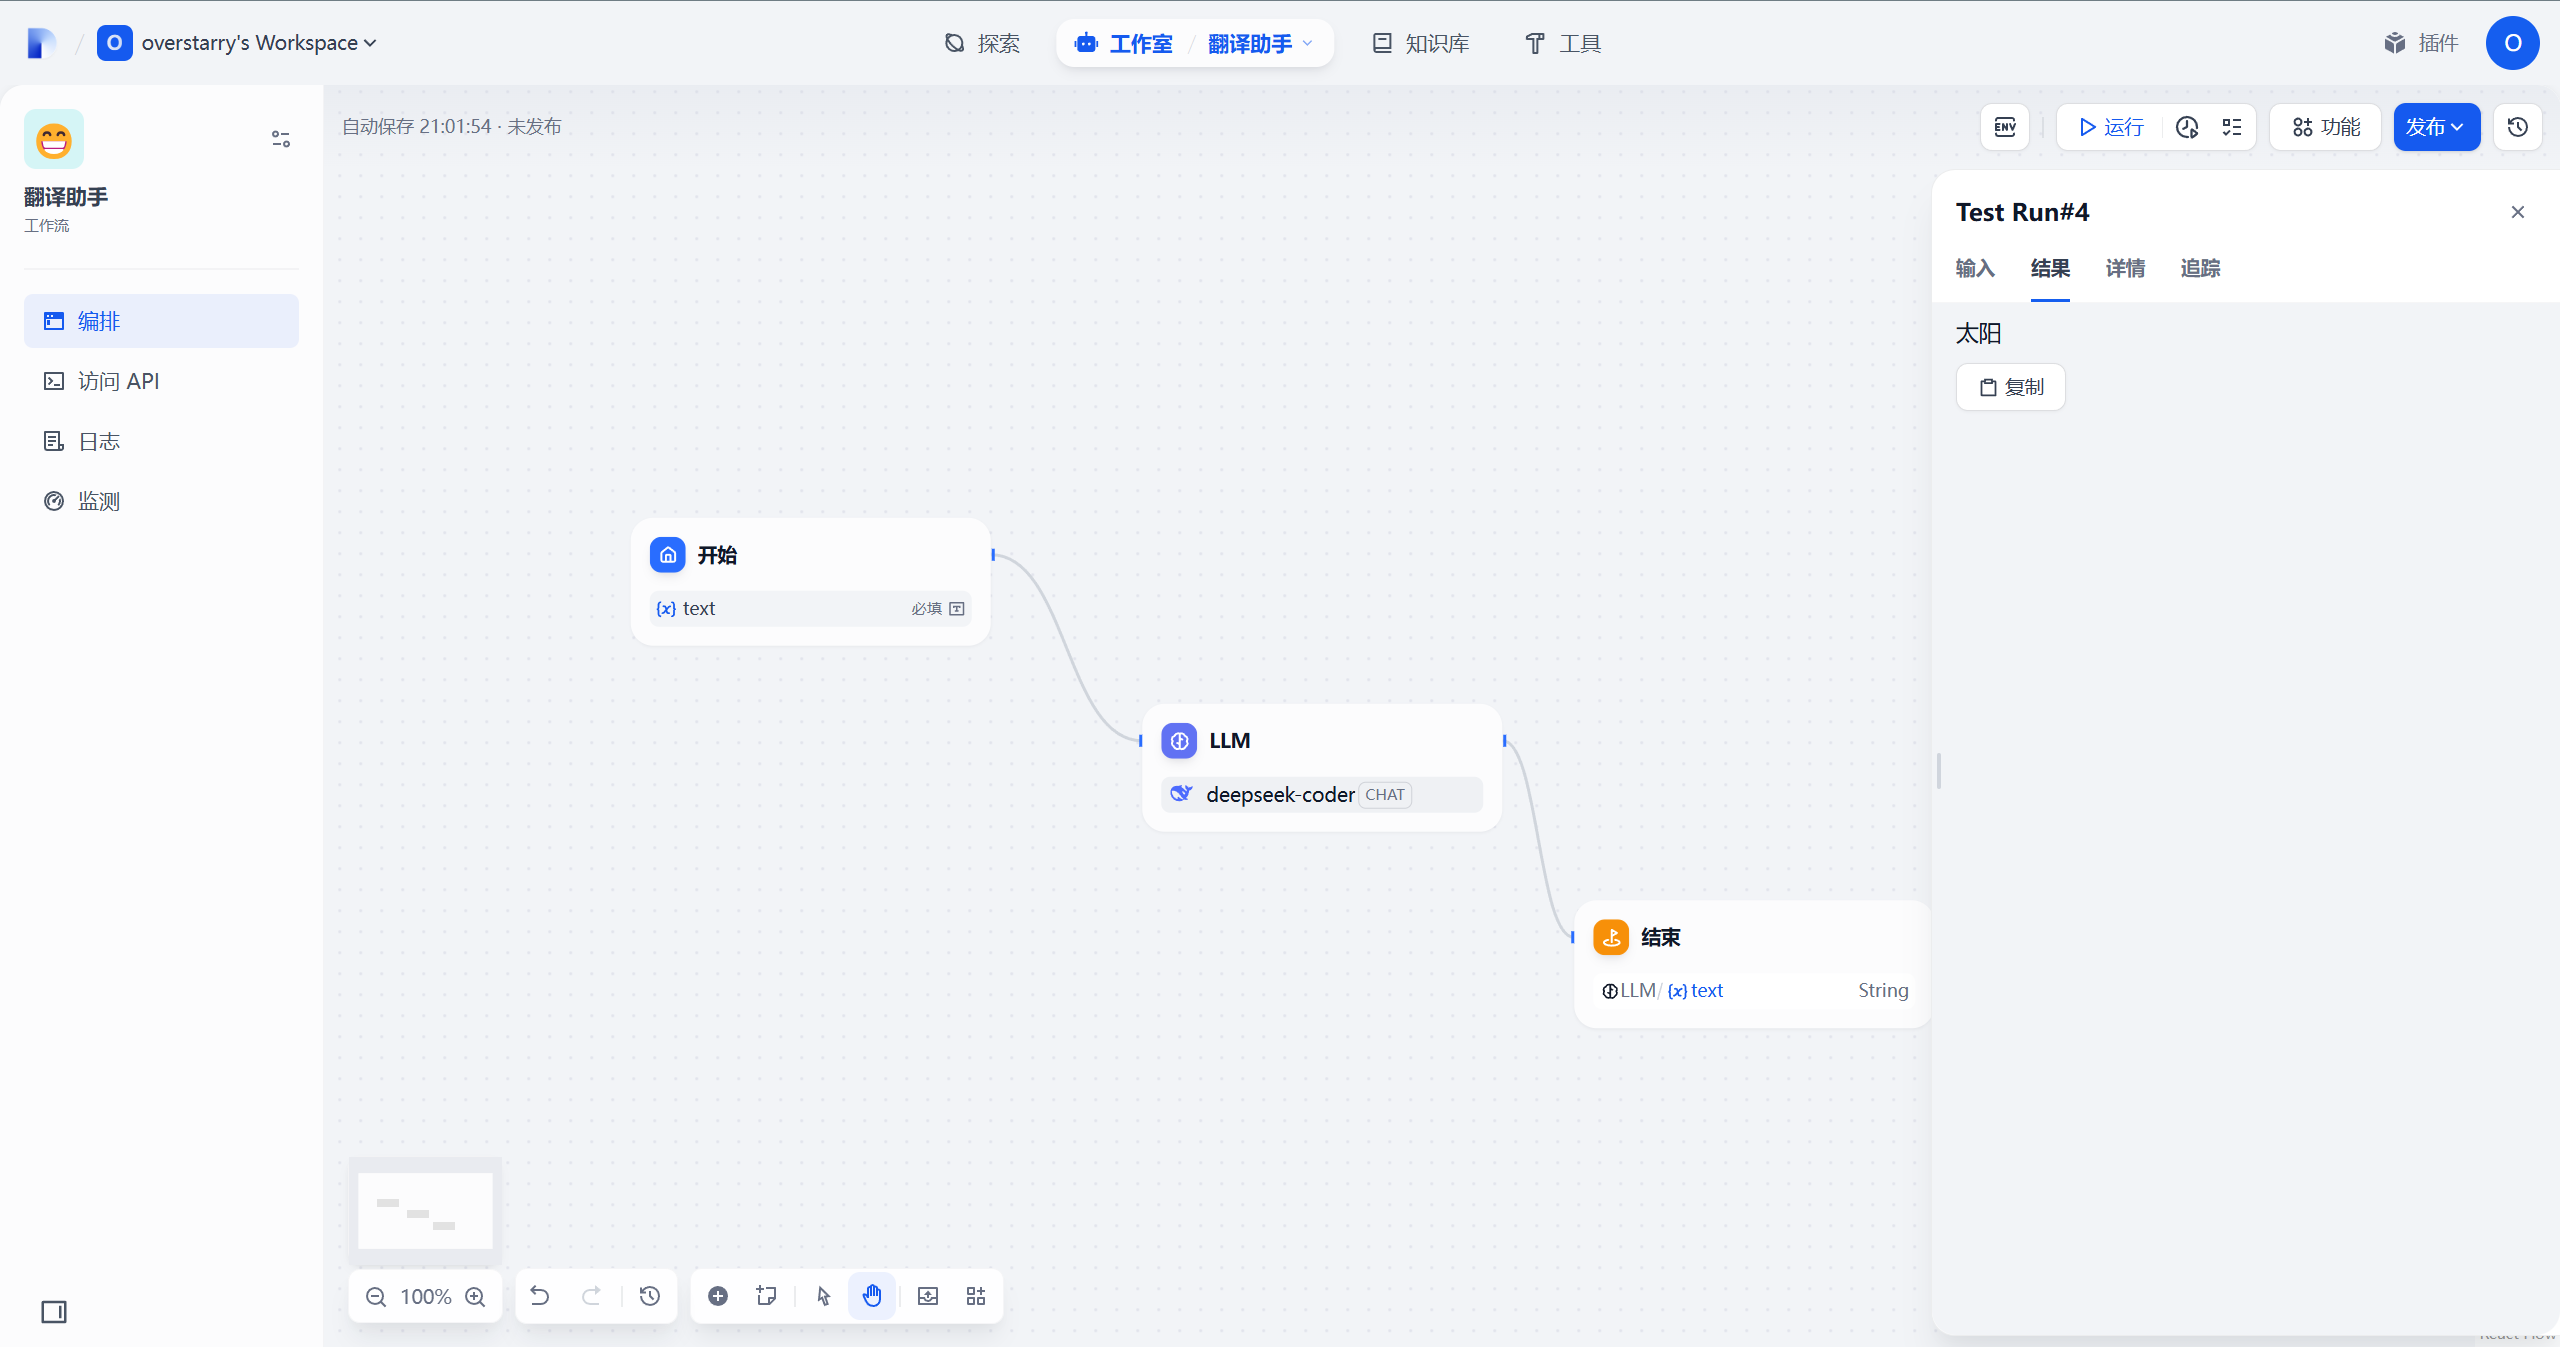Open the workflow checklist icon
The width and height of the screenshot is (2560, 1347).
pos(2232,127)
